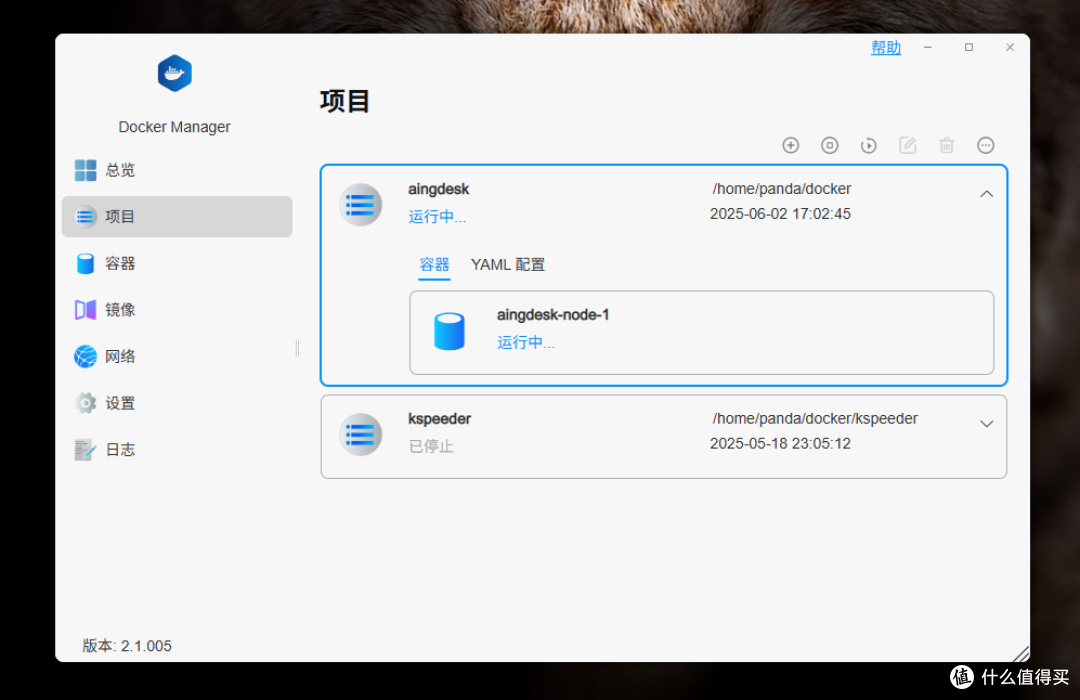Click the 镜像 purple icon
Viewport: 1080px width, 700px height.
(x=85, y=309)
